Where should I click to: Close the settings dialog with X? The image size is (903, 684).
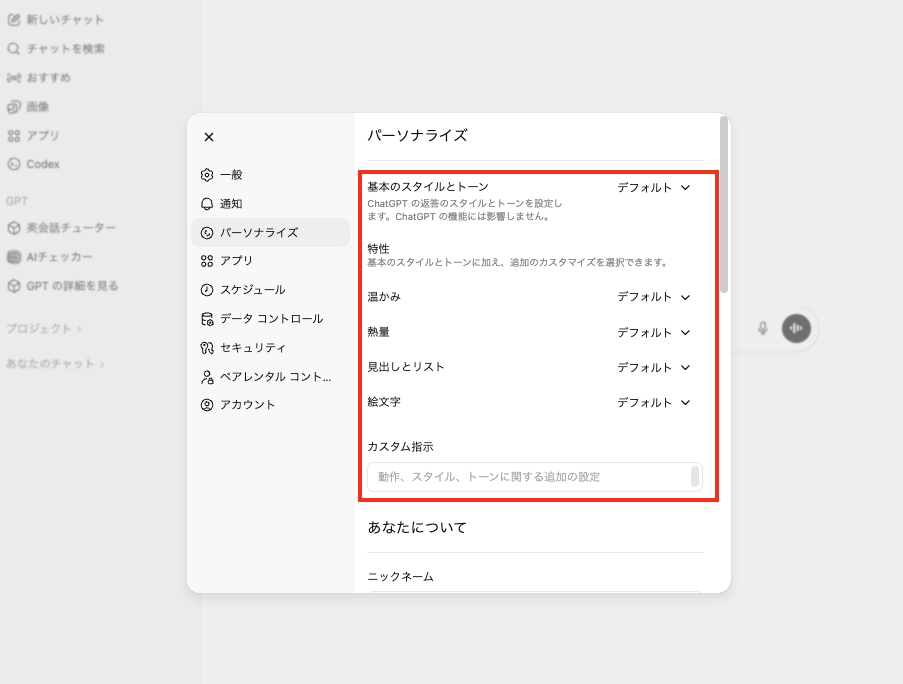(x=208, y=137)
